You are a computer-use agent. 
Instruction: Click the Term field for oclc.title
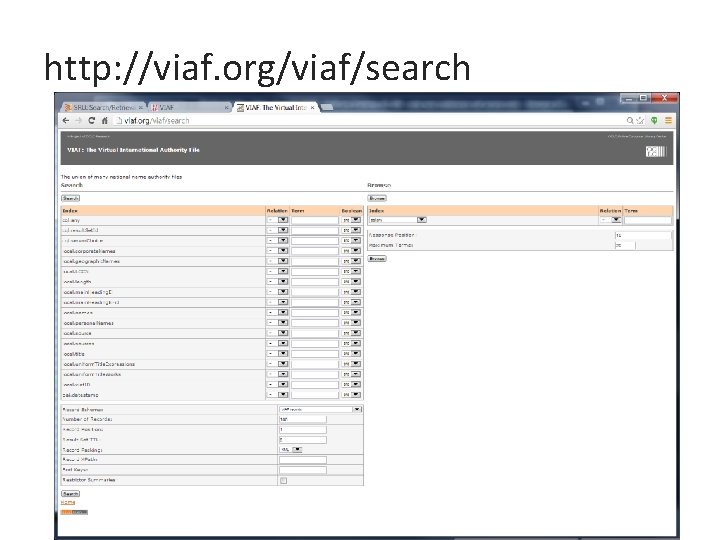tap(315, 354)
